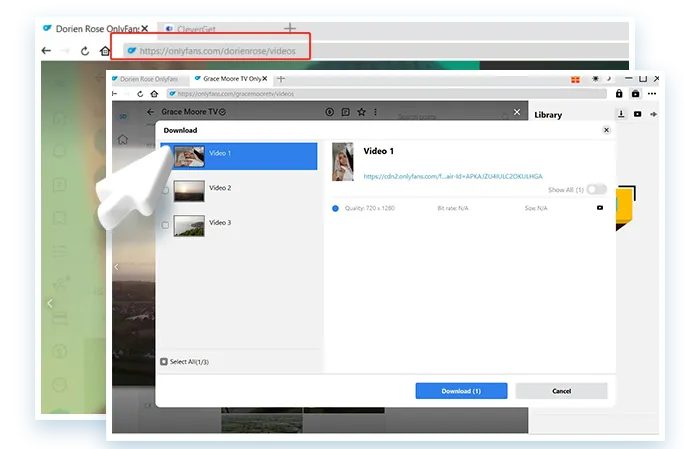Click the Download (1) button
Screen dimensions: 684x449
[461, 391]
